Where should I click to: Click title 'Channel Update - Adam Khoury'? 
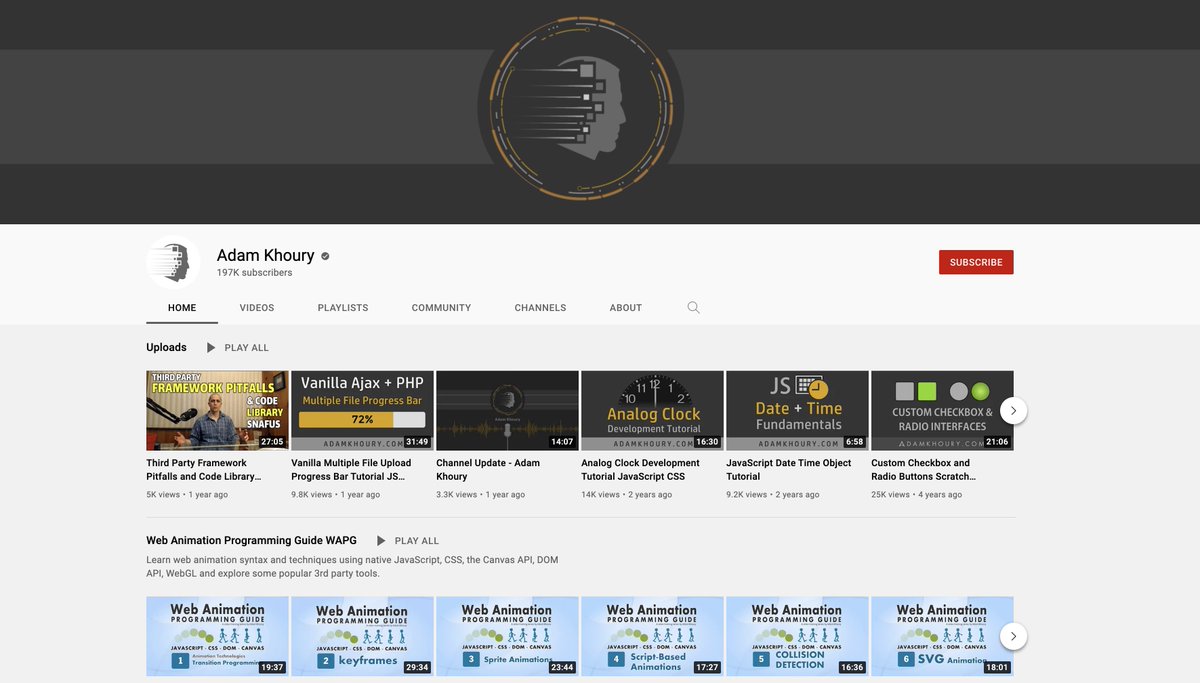coord(488,470)
